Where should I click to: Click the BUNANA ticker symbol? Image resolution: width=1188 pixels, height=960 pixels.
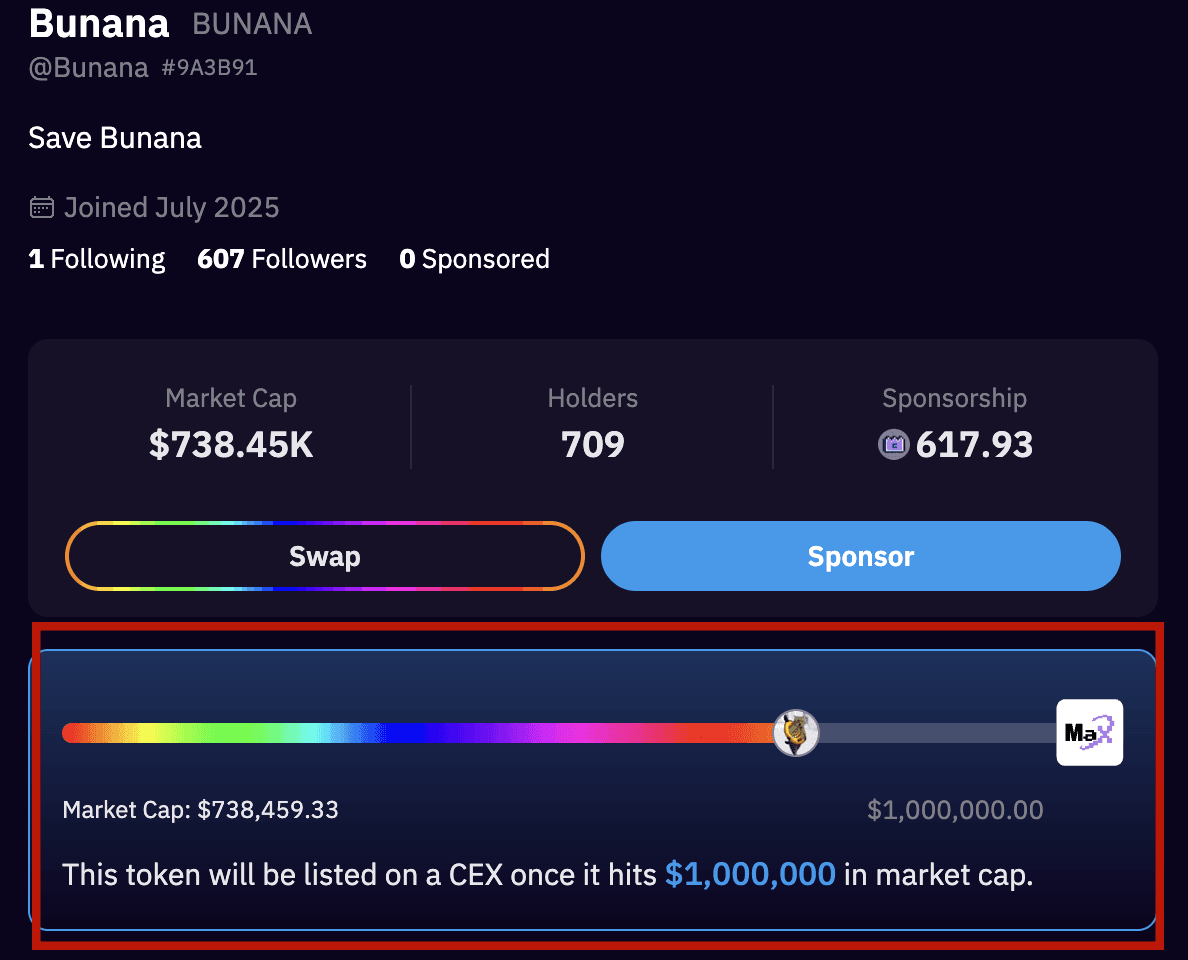(252, 25)
